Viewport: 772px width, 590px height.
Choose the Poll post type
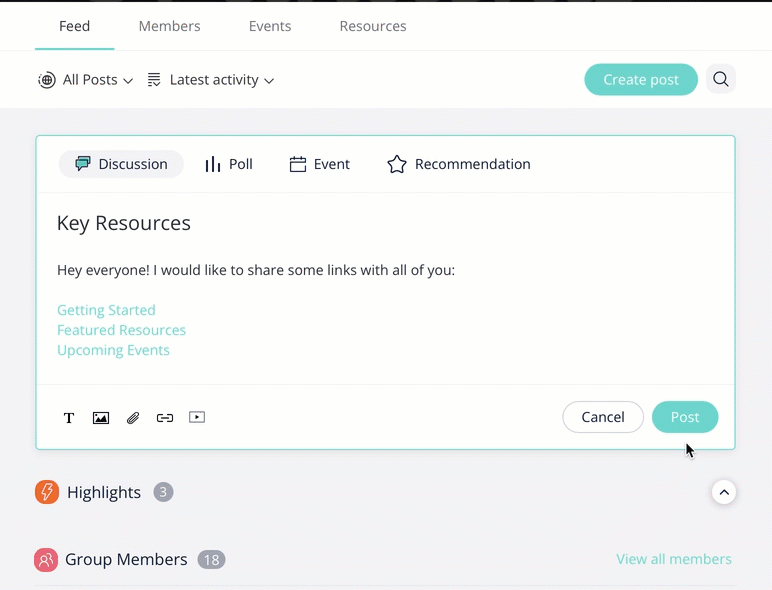coord(229,164)
